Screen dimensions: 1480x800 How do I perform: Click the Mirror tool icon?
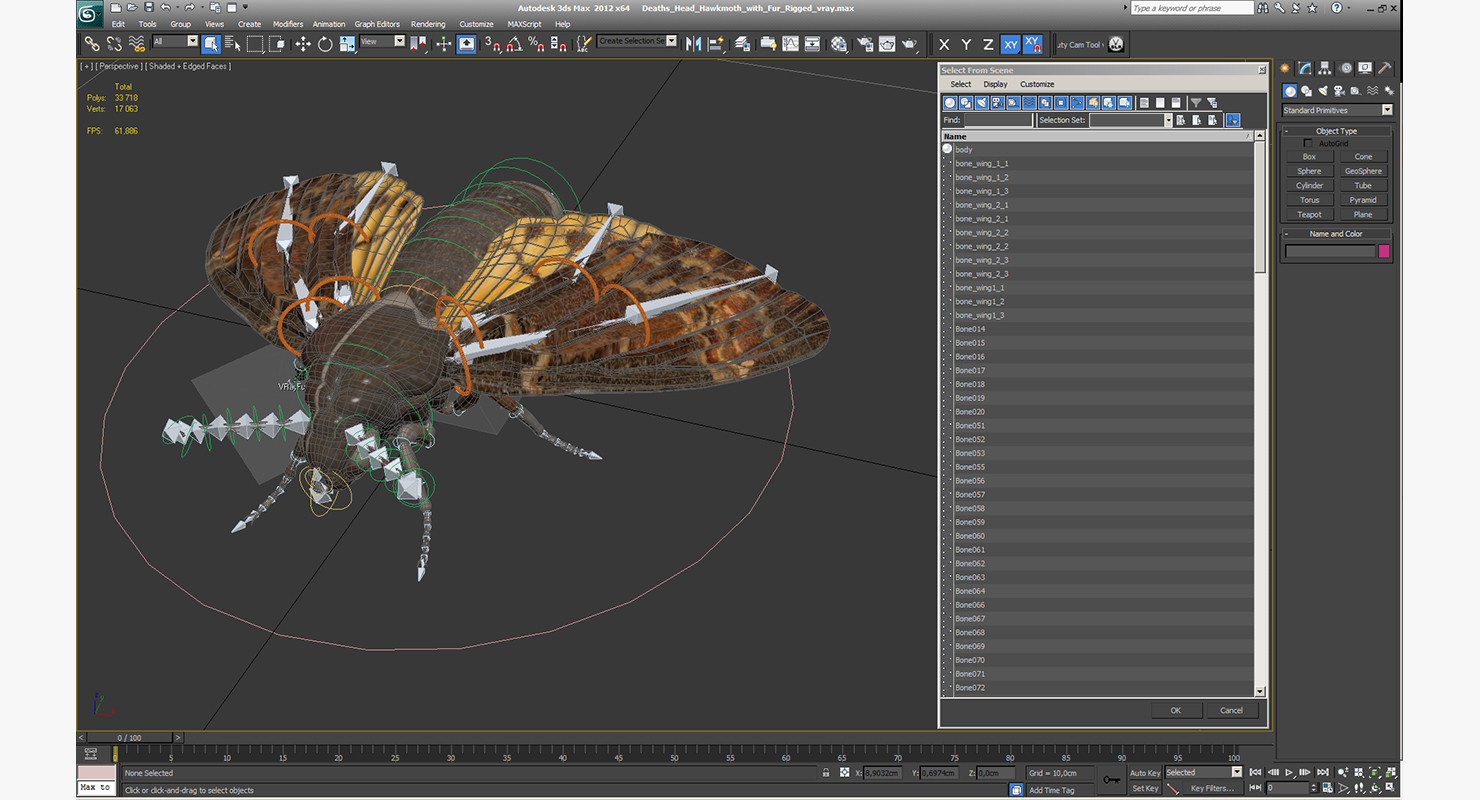(x=693, y=44)
